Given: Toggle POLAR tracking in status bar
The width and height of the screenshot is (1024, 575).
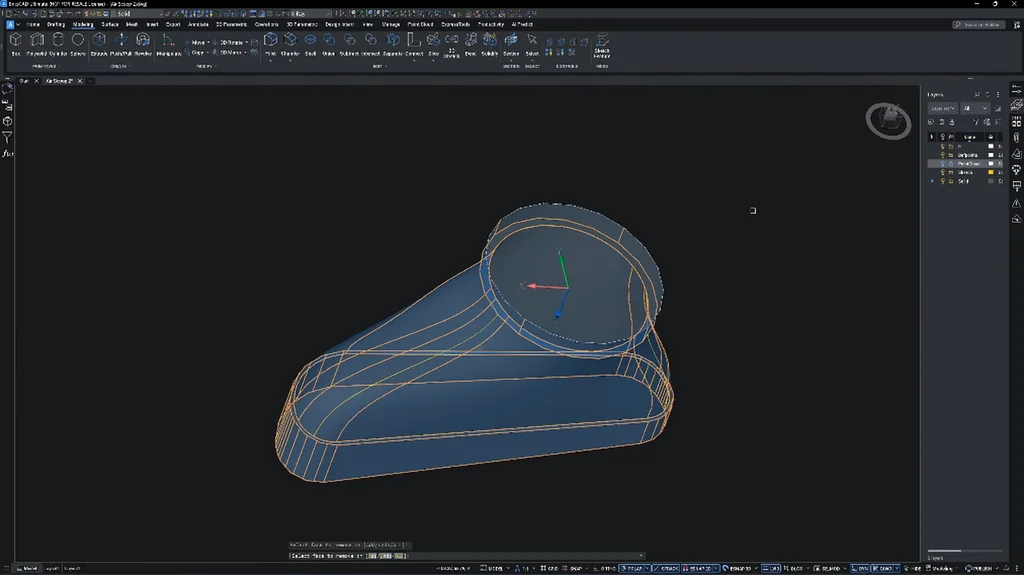Looking at the screenshot, I should [632, 568].
